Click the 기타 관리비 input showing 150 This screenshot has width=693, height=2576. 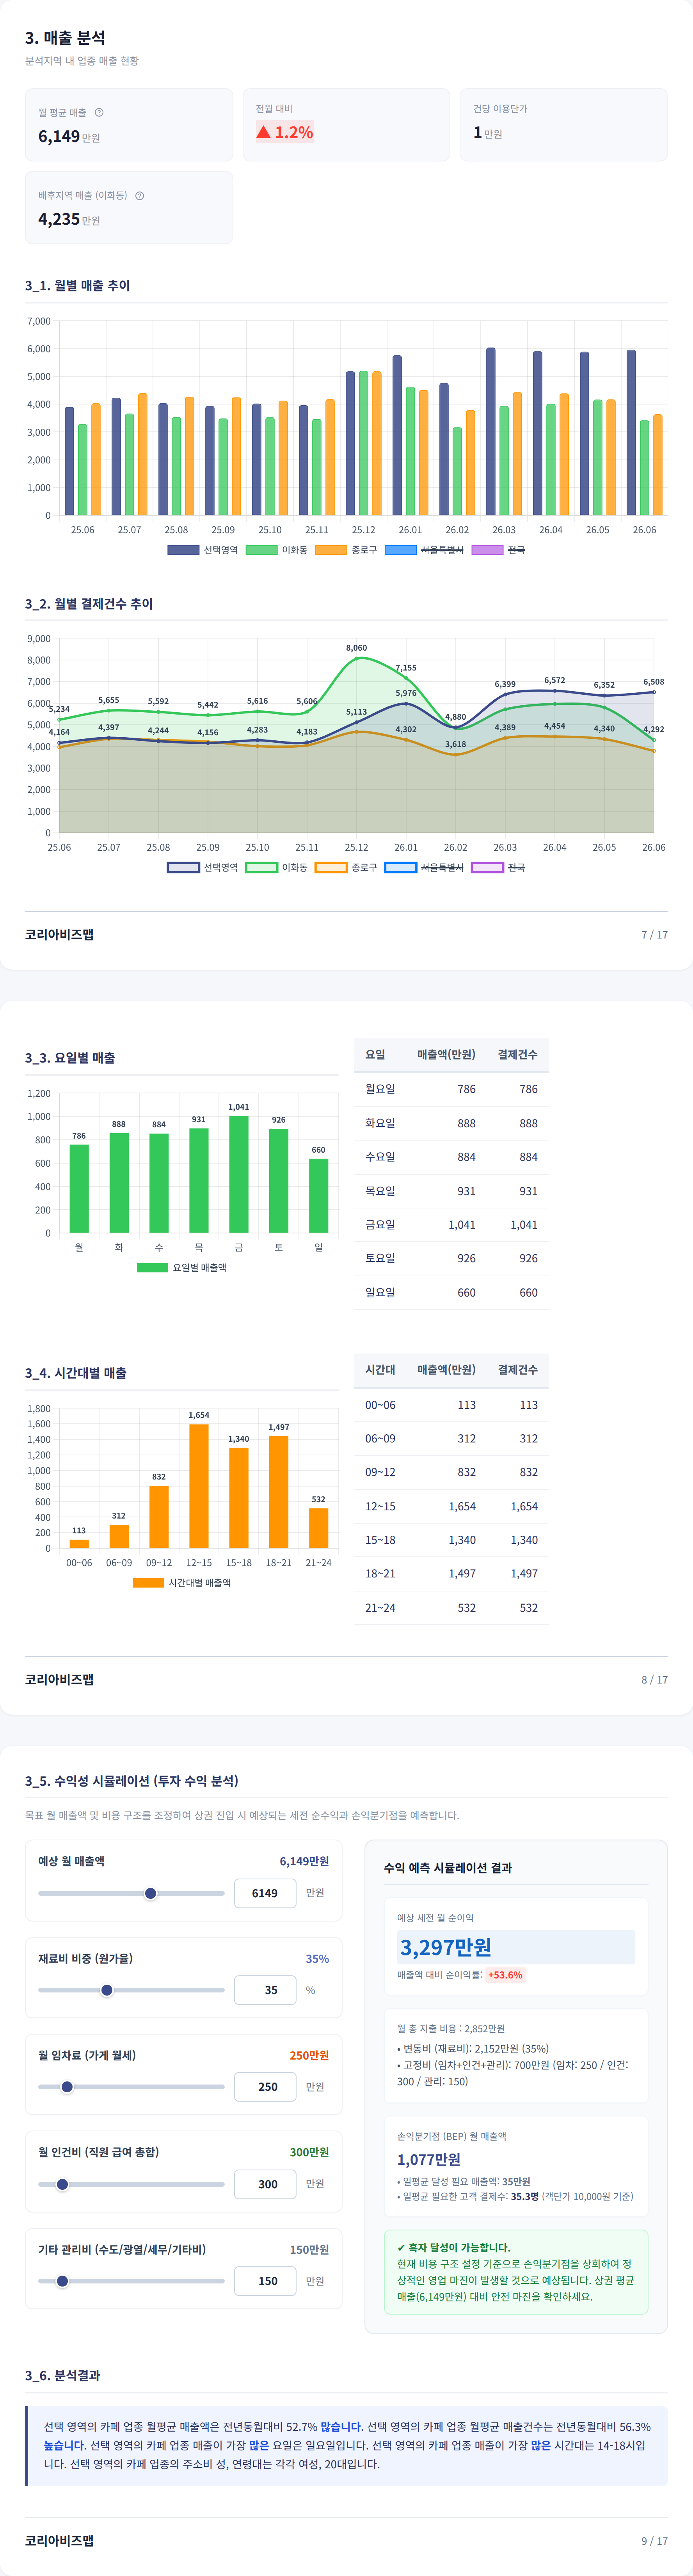265,2281
